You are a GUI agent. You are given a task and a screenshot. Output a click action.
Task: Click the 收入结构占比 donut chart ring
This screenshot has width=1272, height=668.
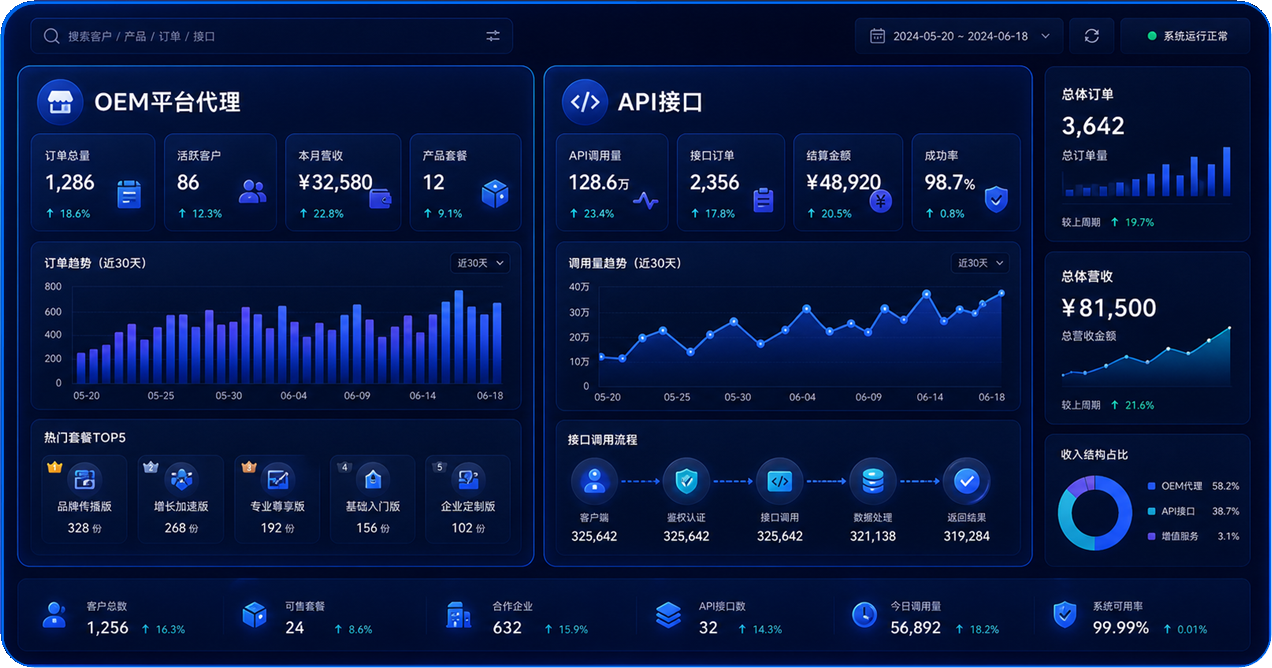pos(1093,513)
